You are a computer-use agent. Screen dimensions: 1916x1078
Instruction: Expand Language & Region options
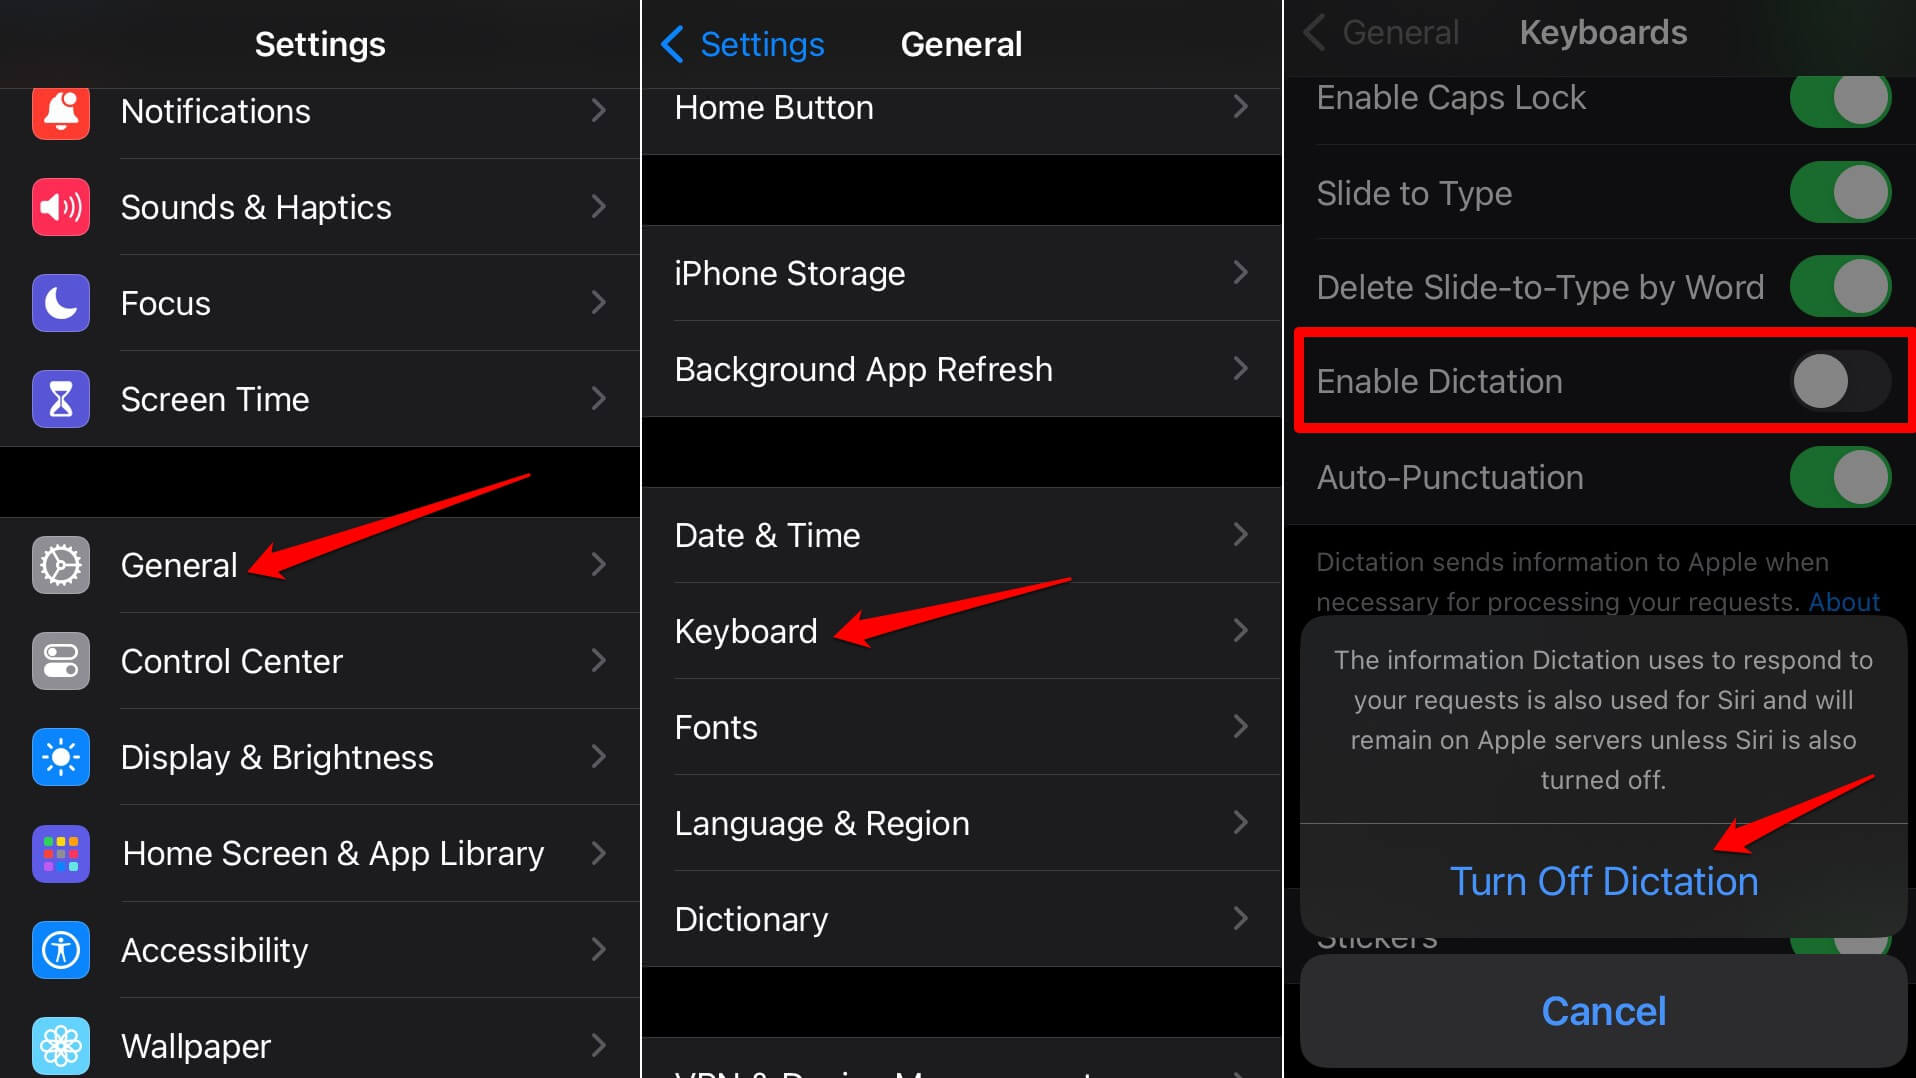click(x=1240, y=822)
